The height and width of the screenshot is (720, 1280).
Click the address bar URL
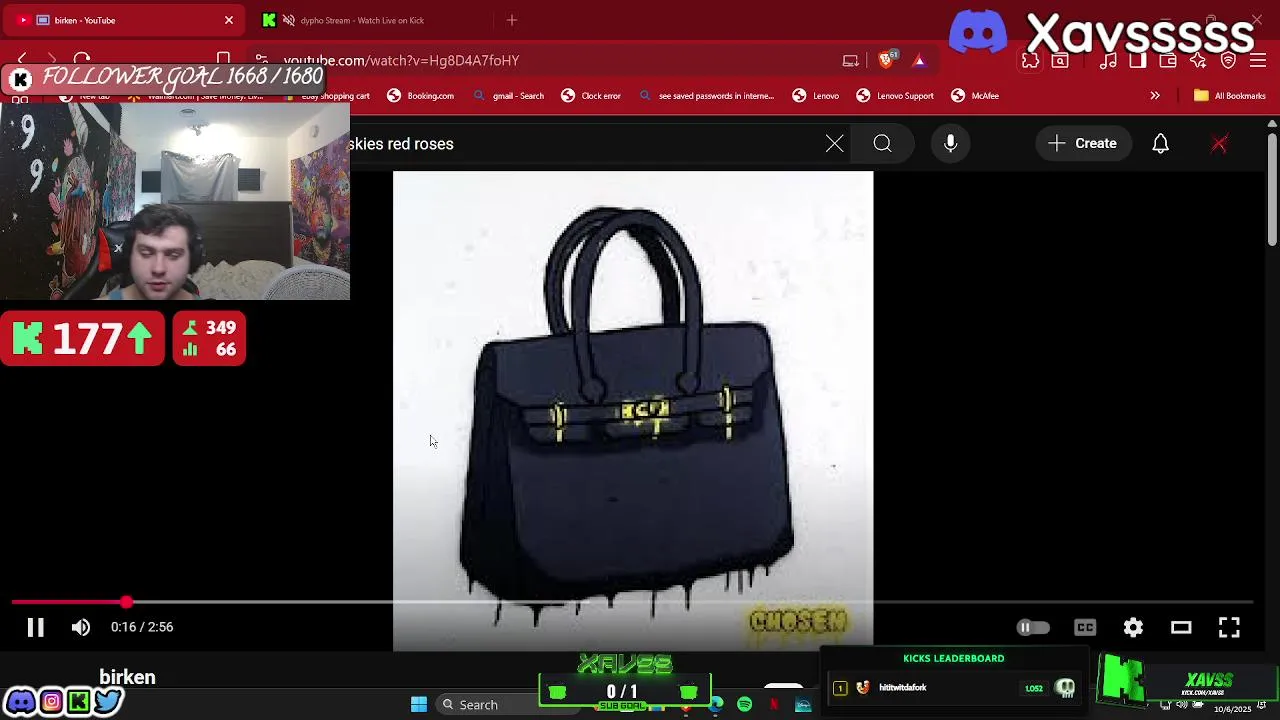[401, 61]
